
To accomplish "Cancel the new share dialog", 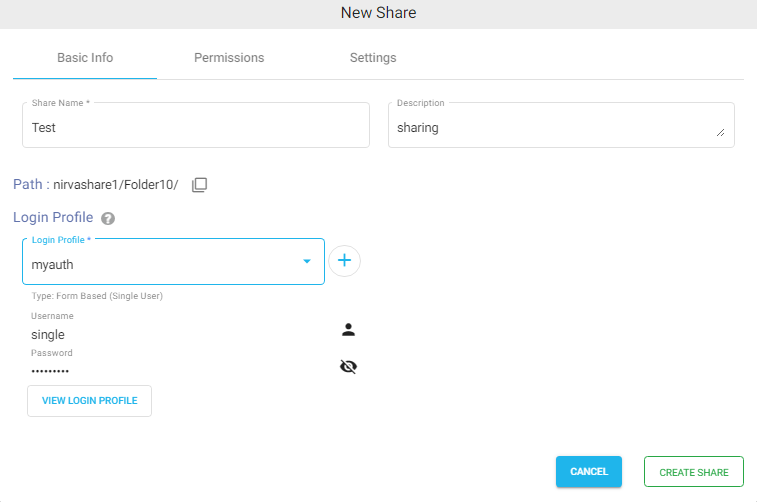I will [589, 472].
